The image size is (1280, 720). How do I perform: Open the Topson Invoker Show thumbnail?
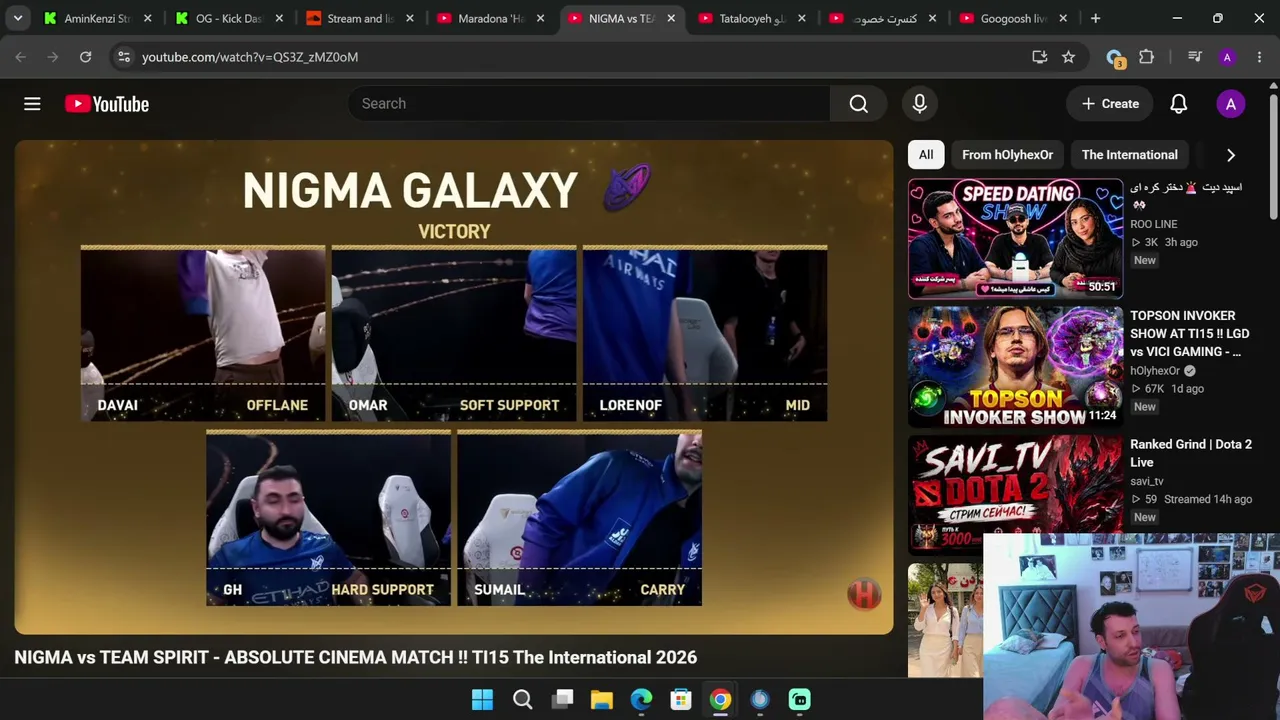pos(1015,367)
